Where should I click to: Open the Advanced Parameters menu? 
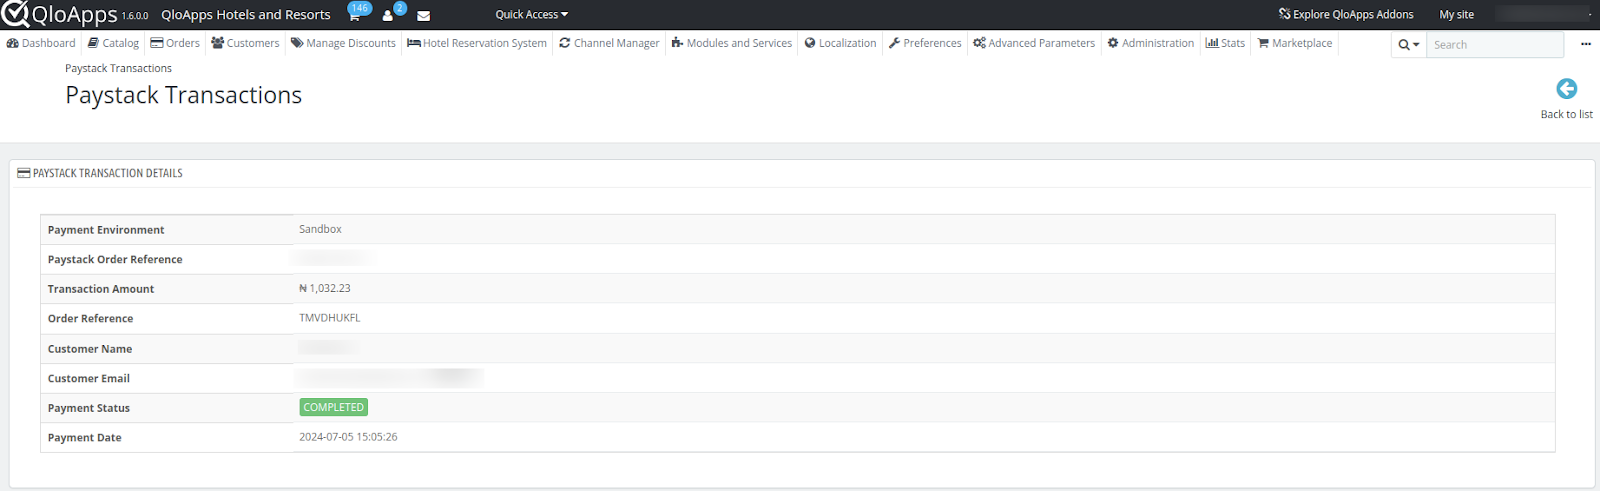[x=1034, y=43]
